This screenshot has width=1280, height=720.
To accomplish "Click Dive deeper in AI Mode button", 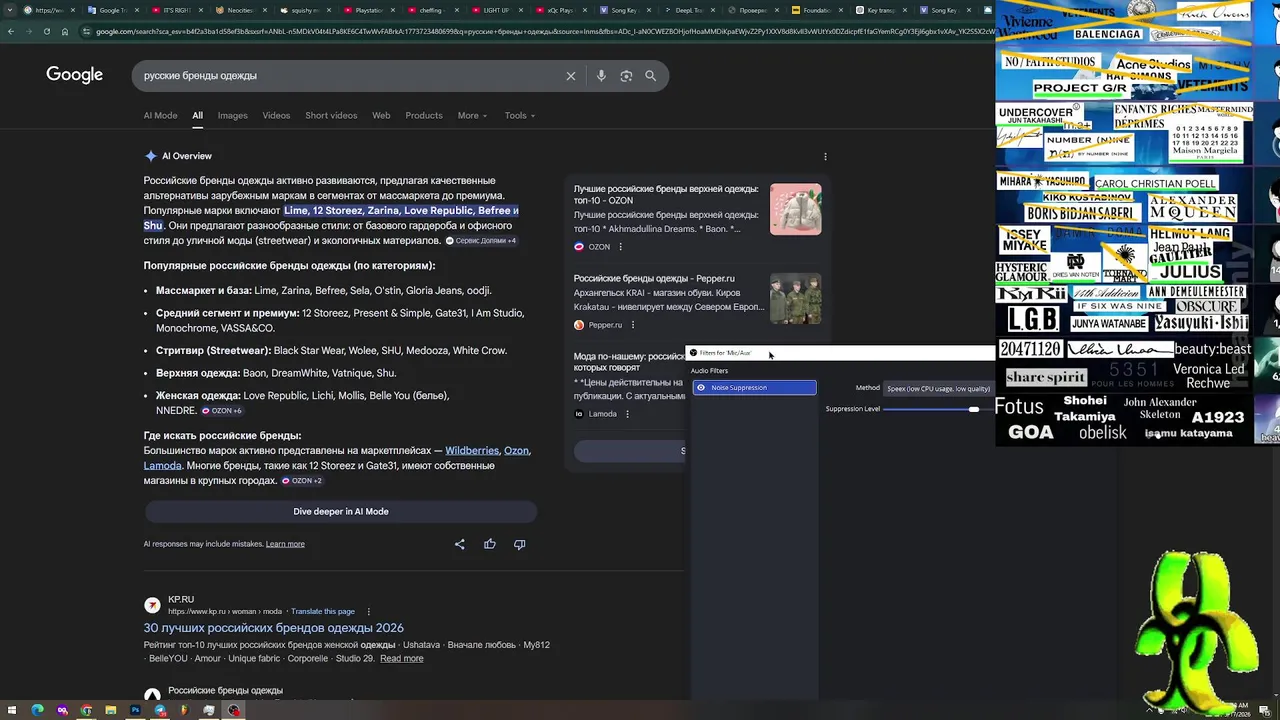I will pyautogui.click(x=341, y=511).
